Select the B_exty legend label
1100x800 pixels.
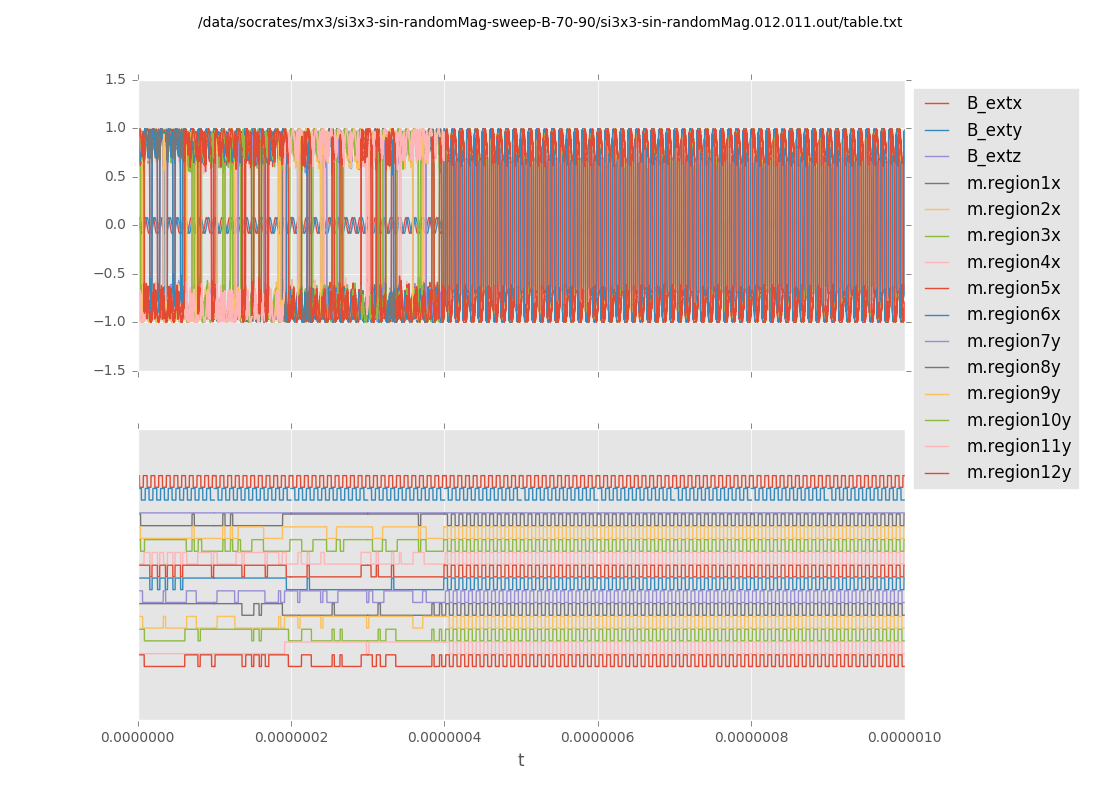tap(993, 130)
